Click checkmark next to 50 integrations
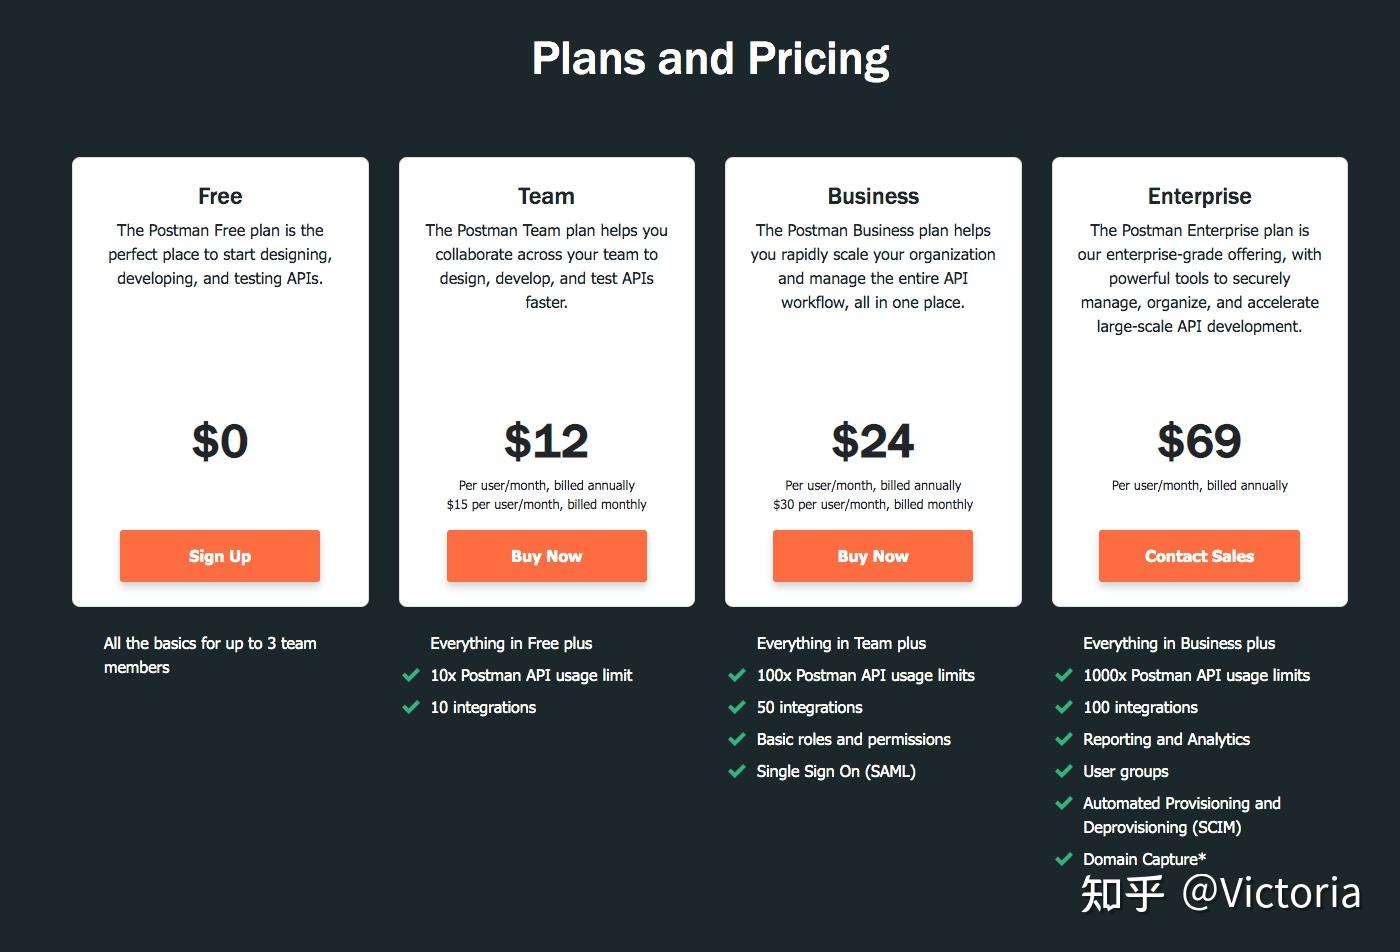This screenshot has height=952, width=1400. [x=737, y=707]
